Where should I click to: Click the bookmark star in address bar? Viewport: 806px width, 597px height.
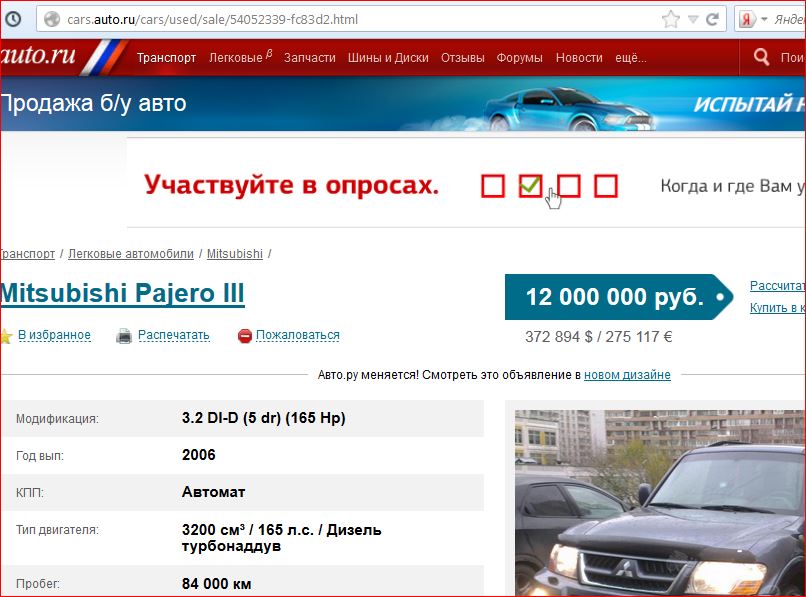670,19
